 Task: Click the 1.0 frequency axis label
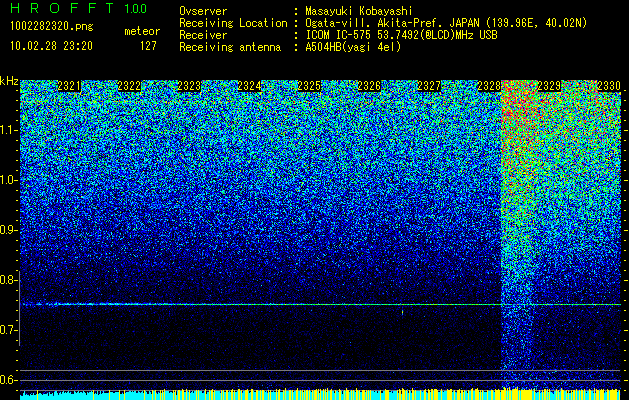pyautogui.click(x=8, y=180)
